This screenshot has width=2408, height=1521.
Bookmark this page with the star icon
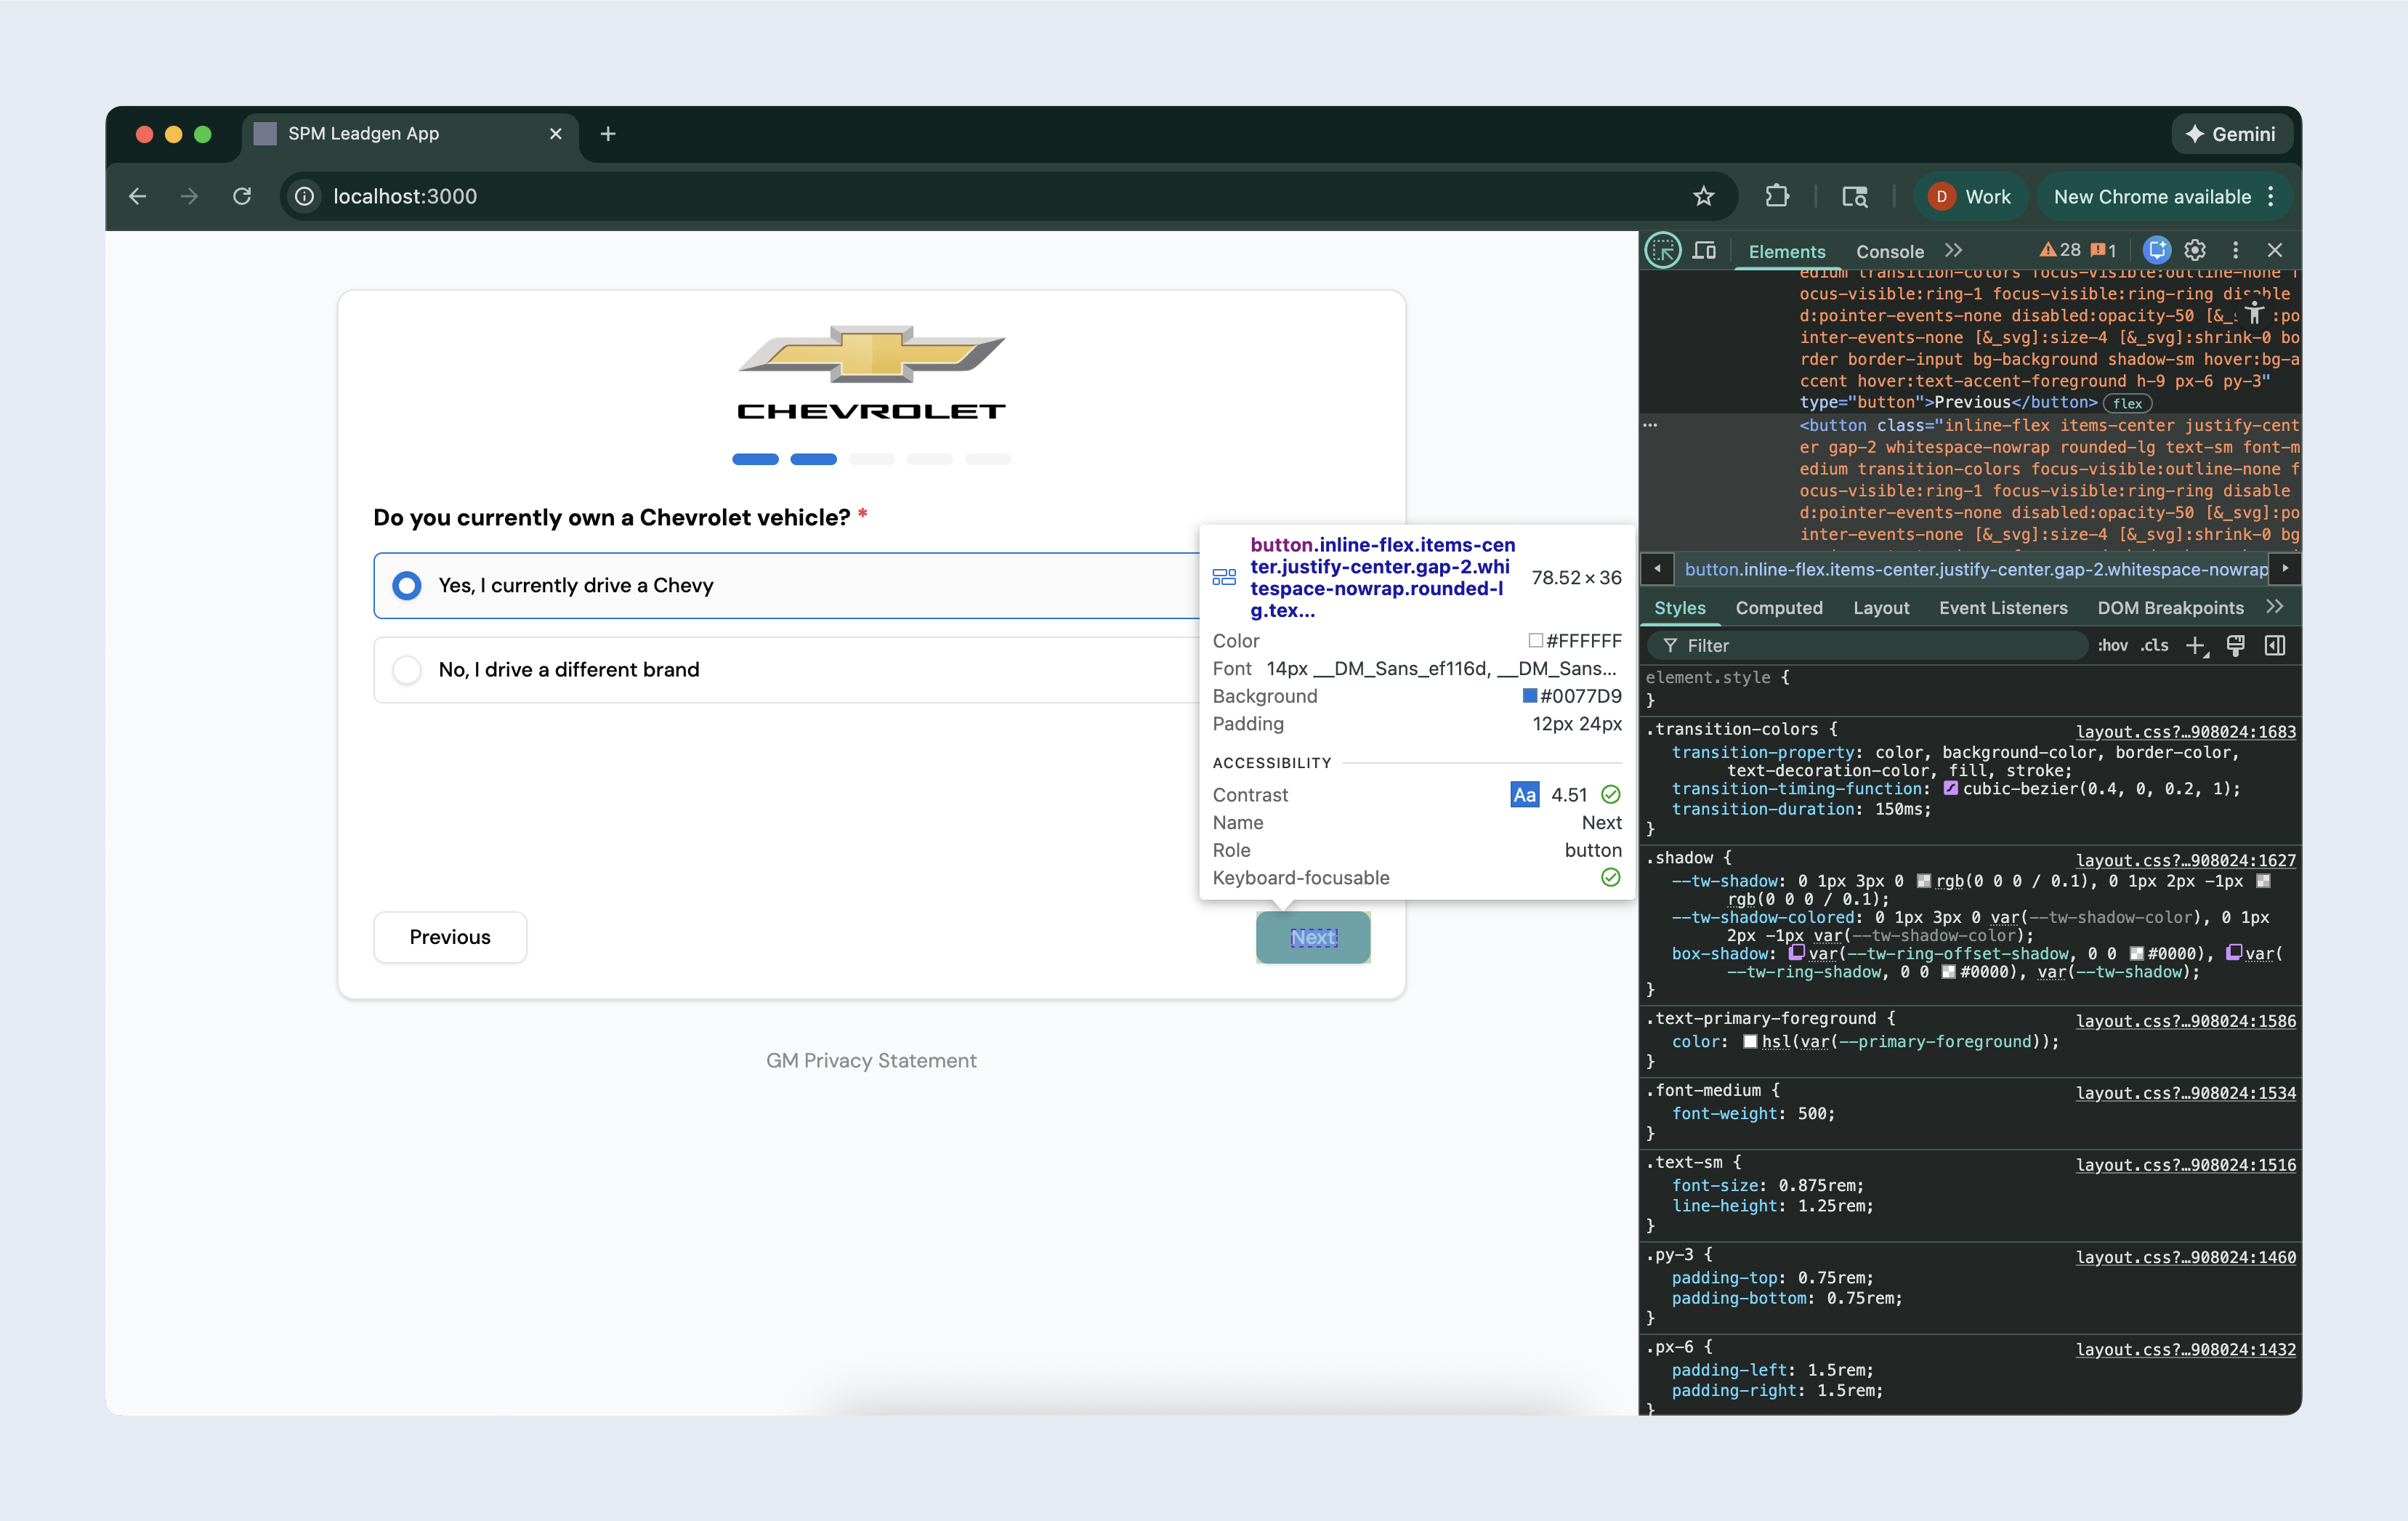(x=1703, y=196)
